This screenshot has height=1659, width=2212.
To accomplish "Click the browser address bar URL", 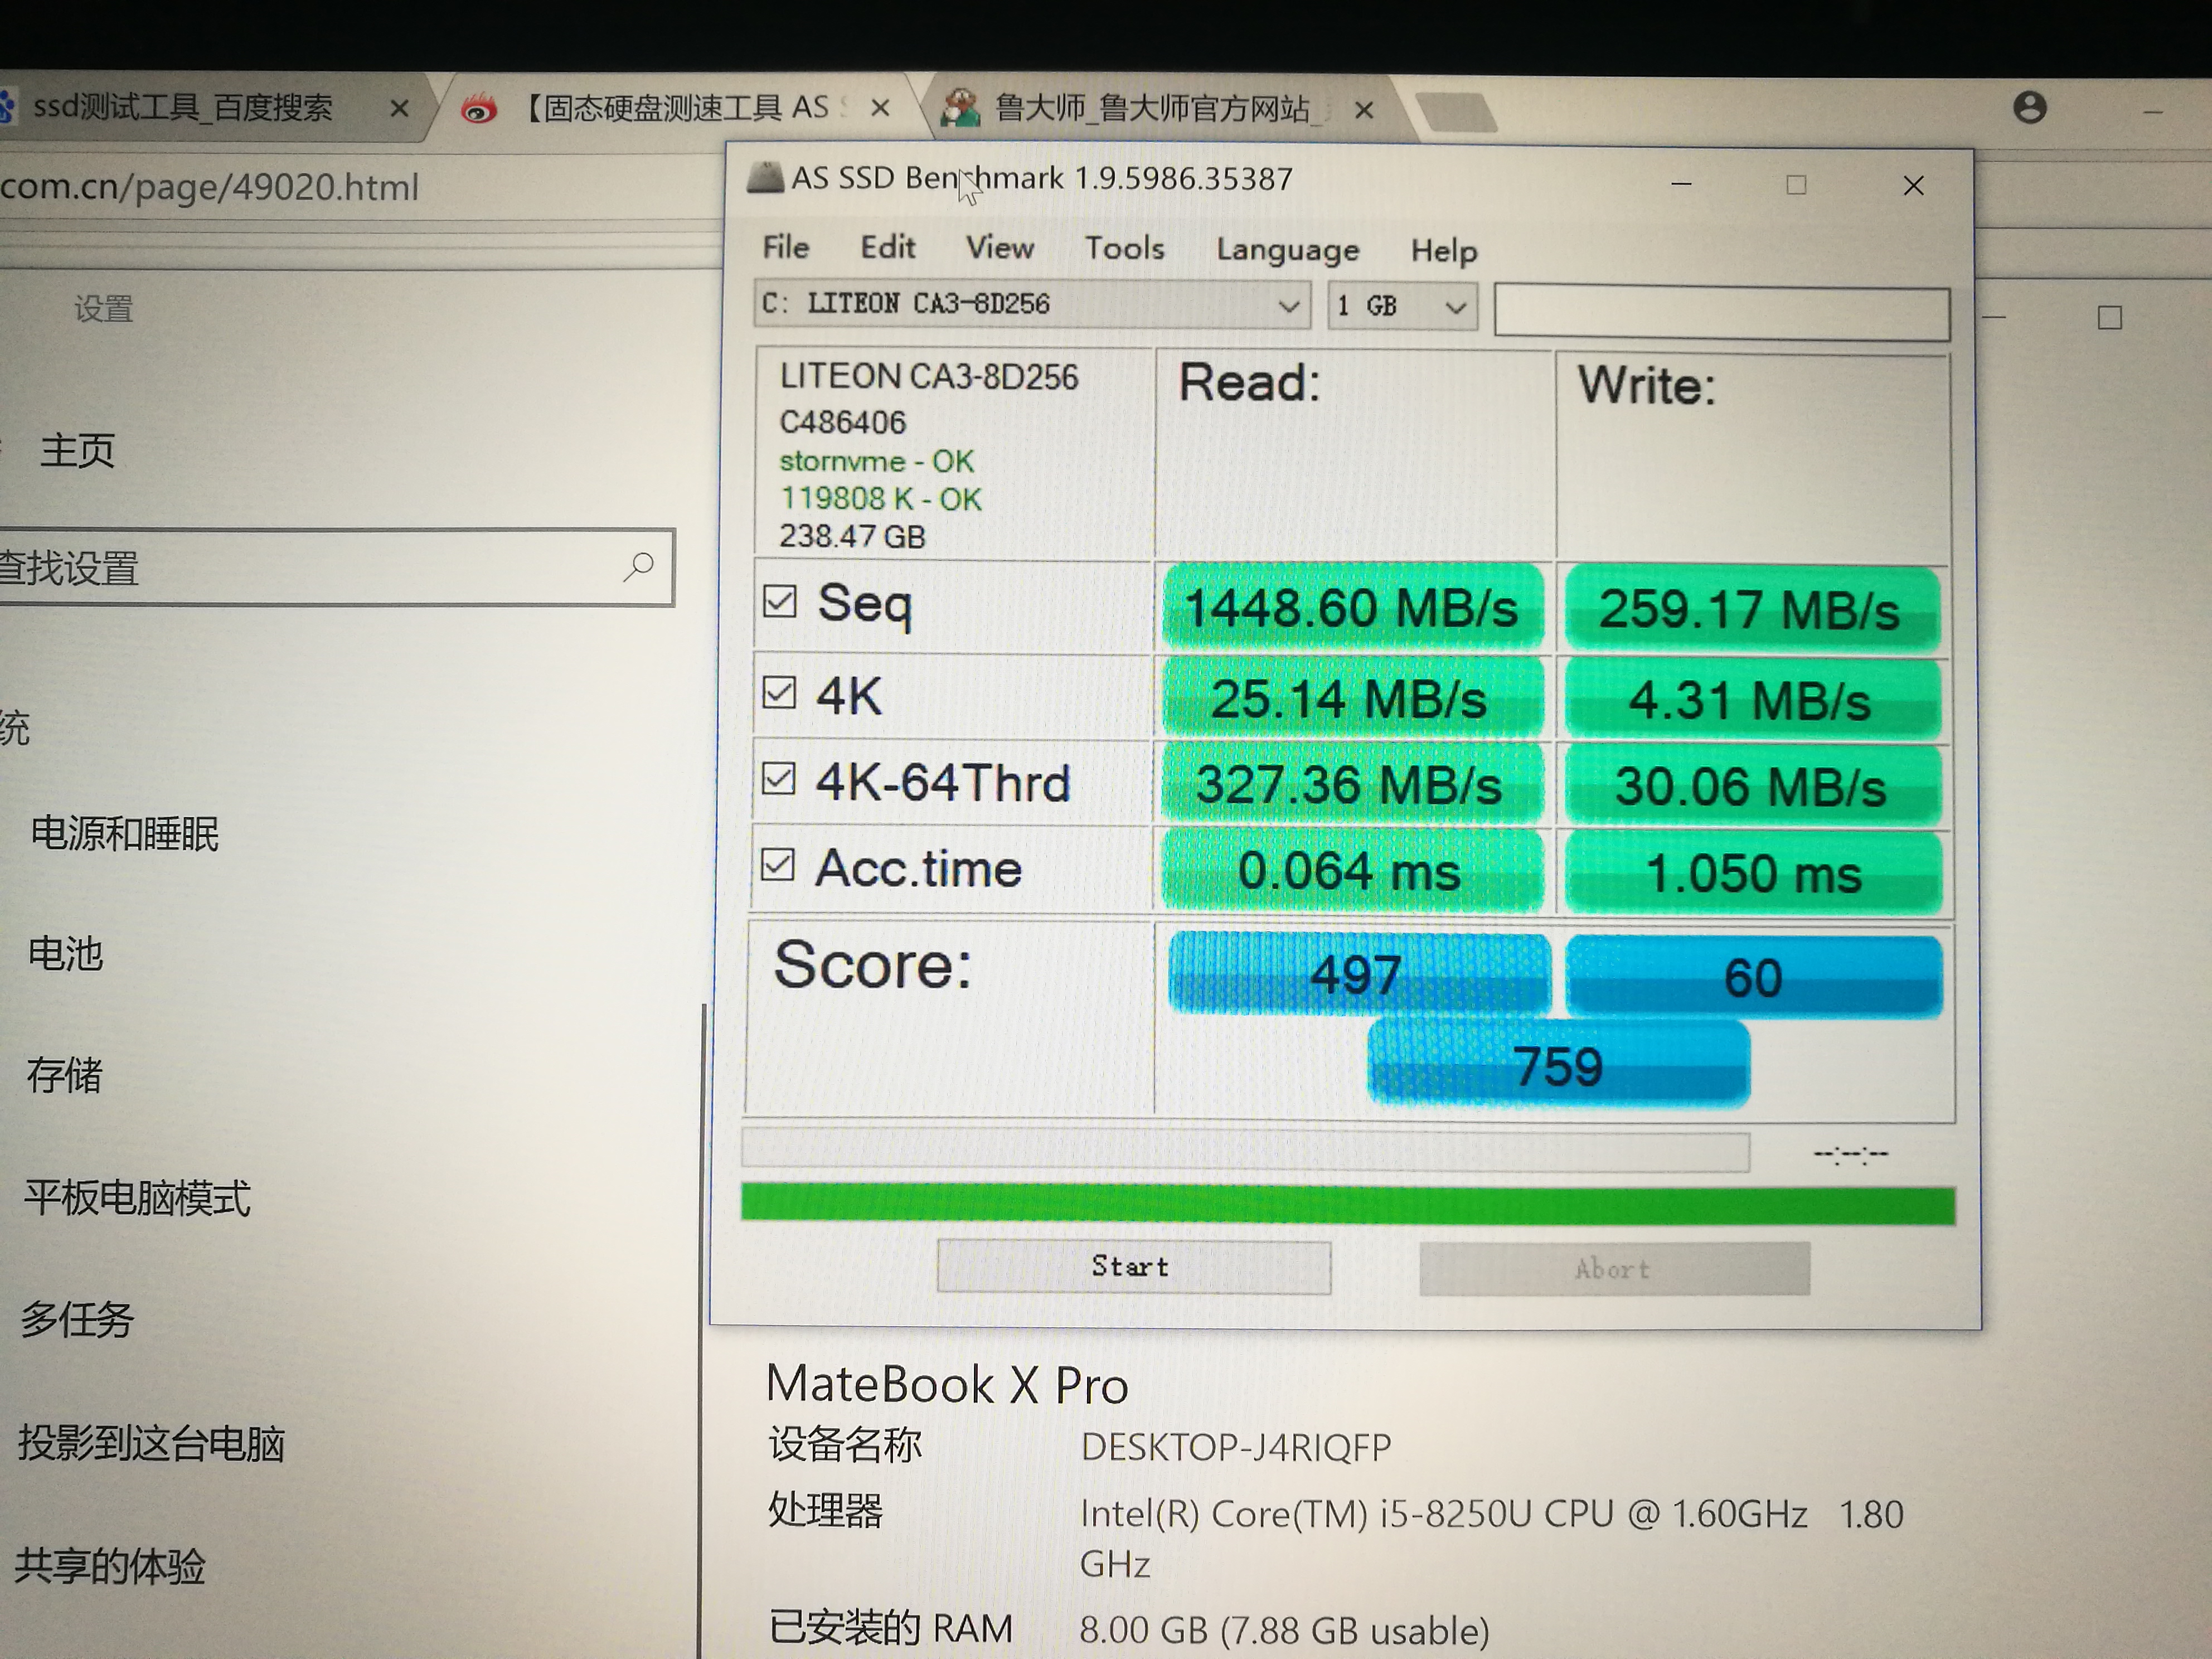I will point(209,187).
